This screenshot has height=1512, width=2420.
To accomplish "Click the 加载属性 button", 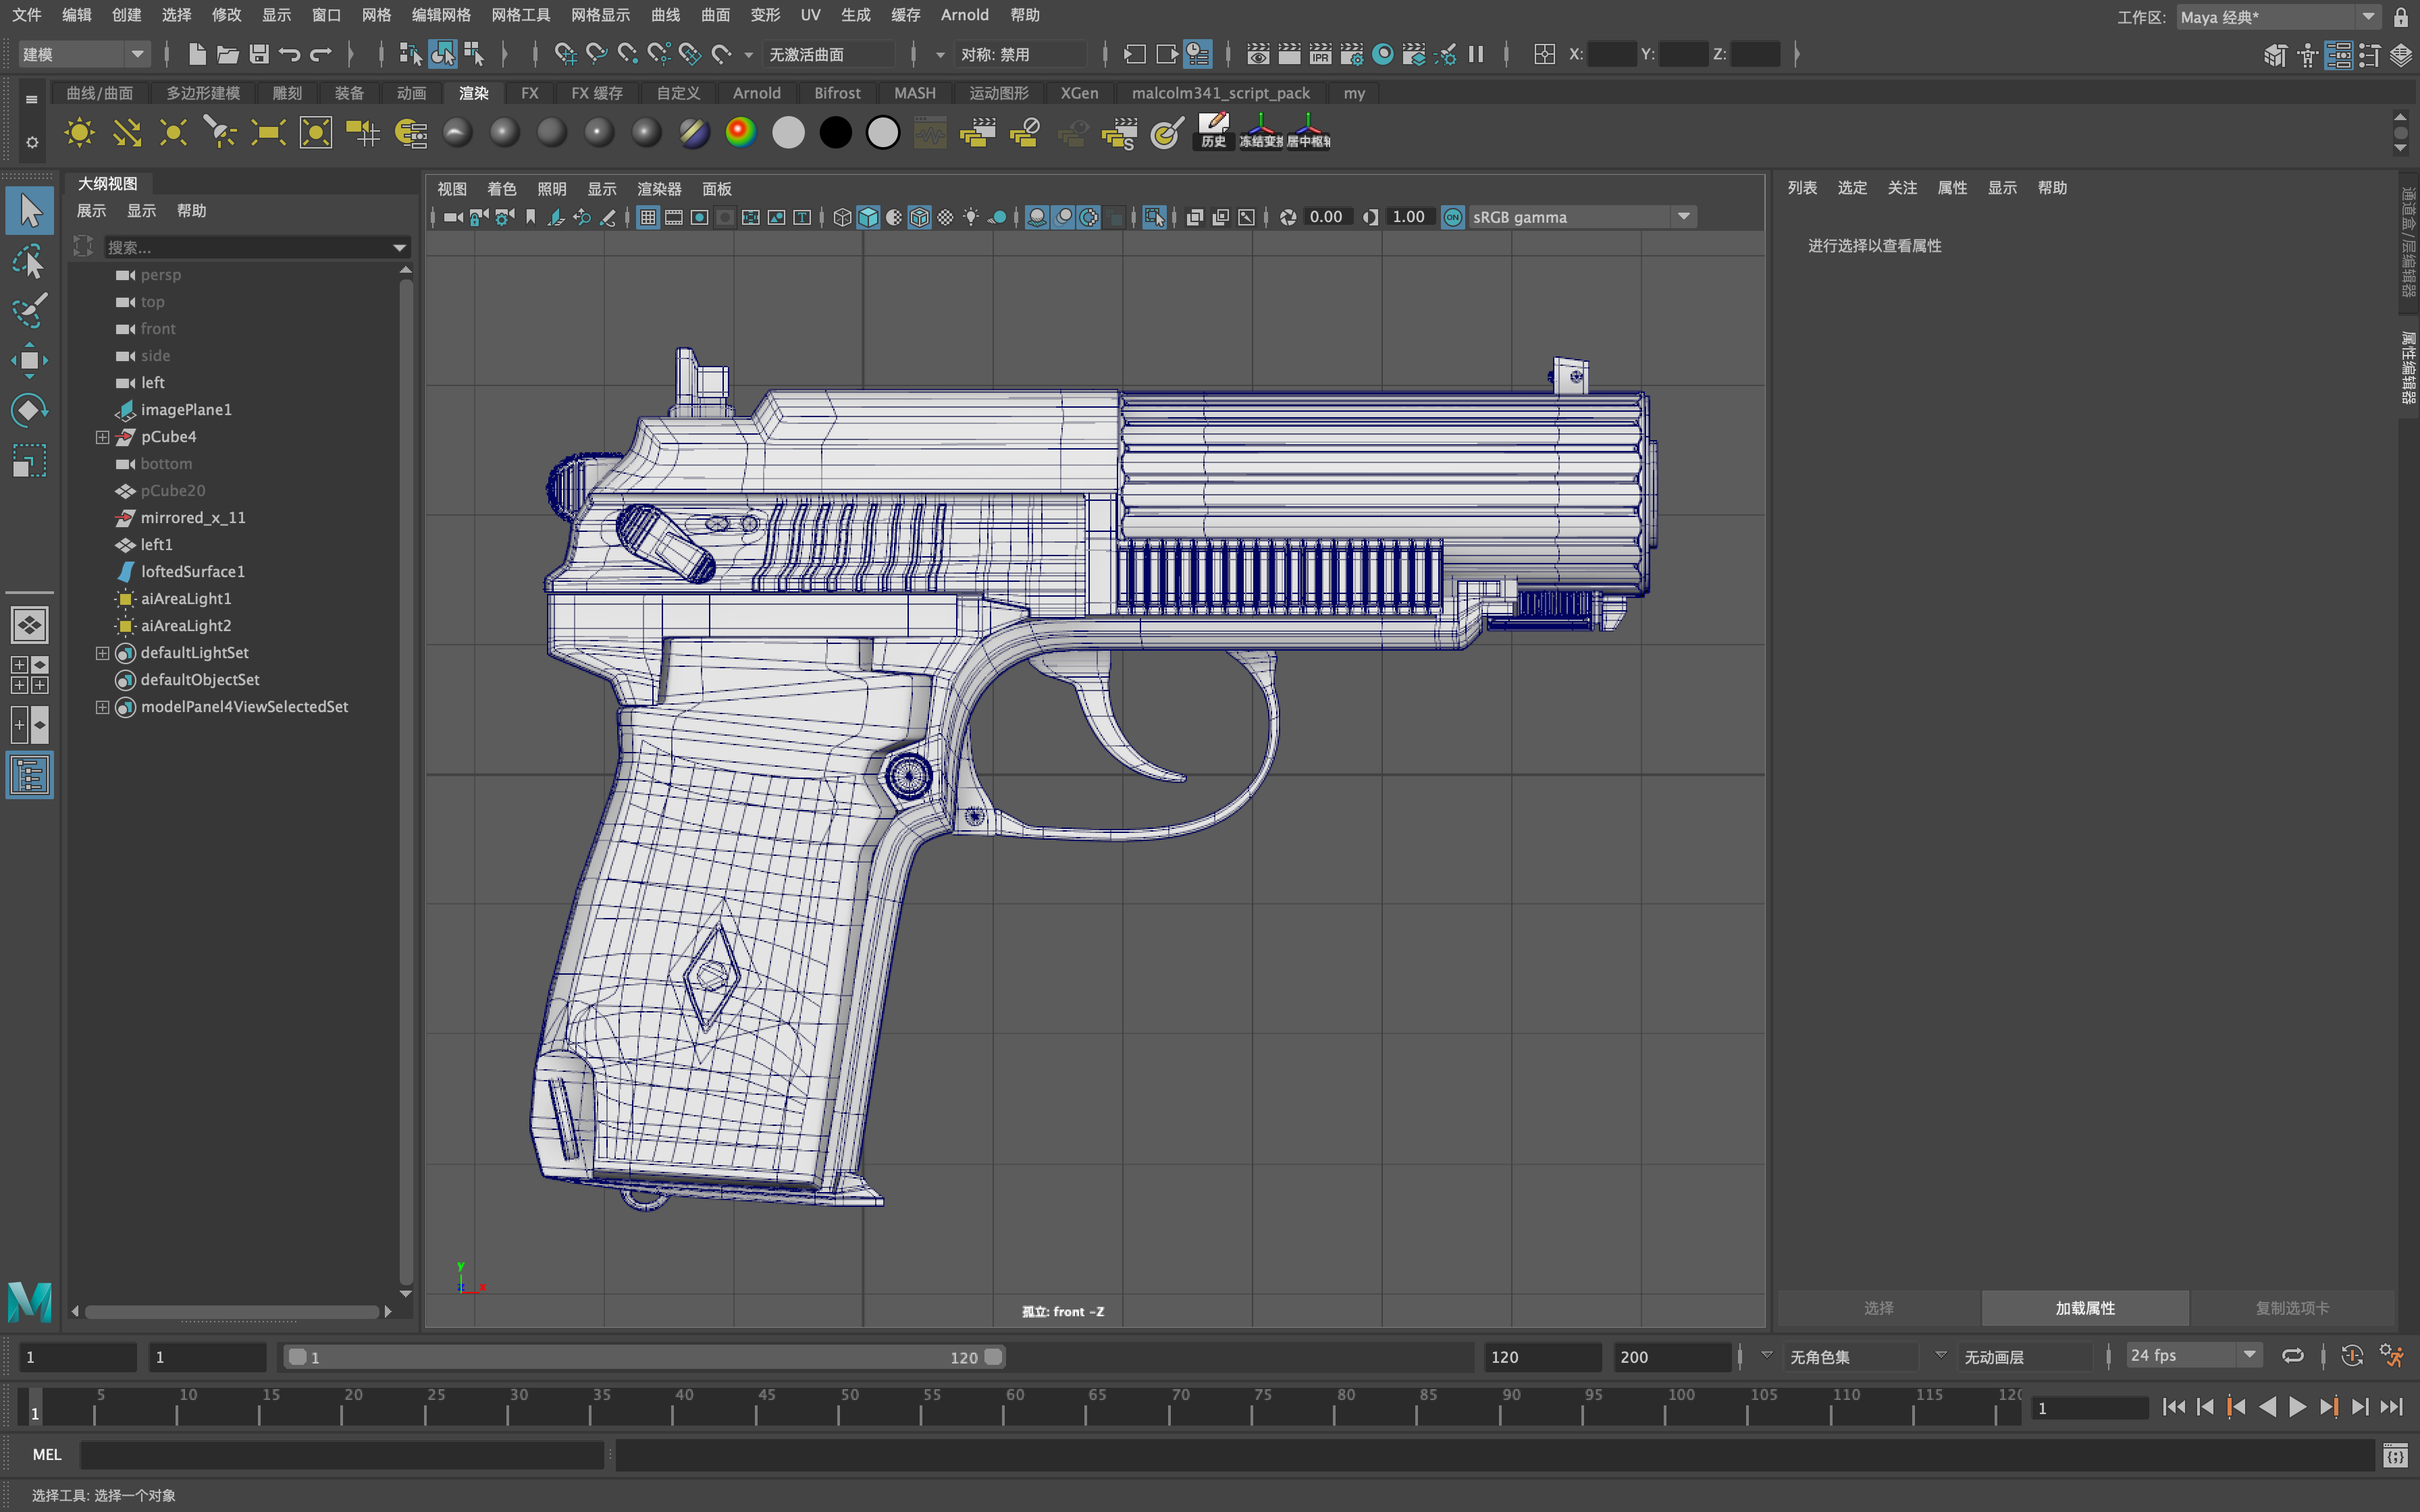I will [2084, 1308].
